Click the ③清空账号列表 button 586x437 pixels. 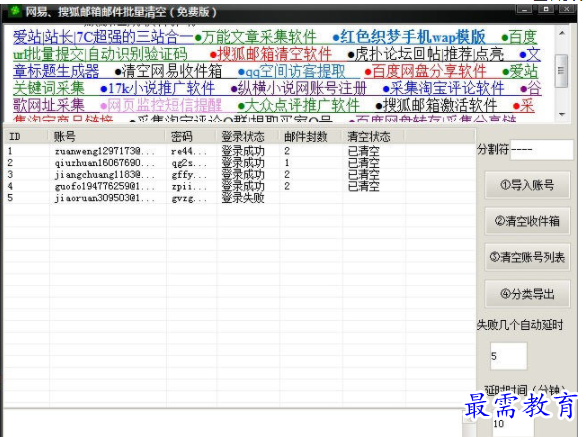pos(527,257)
